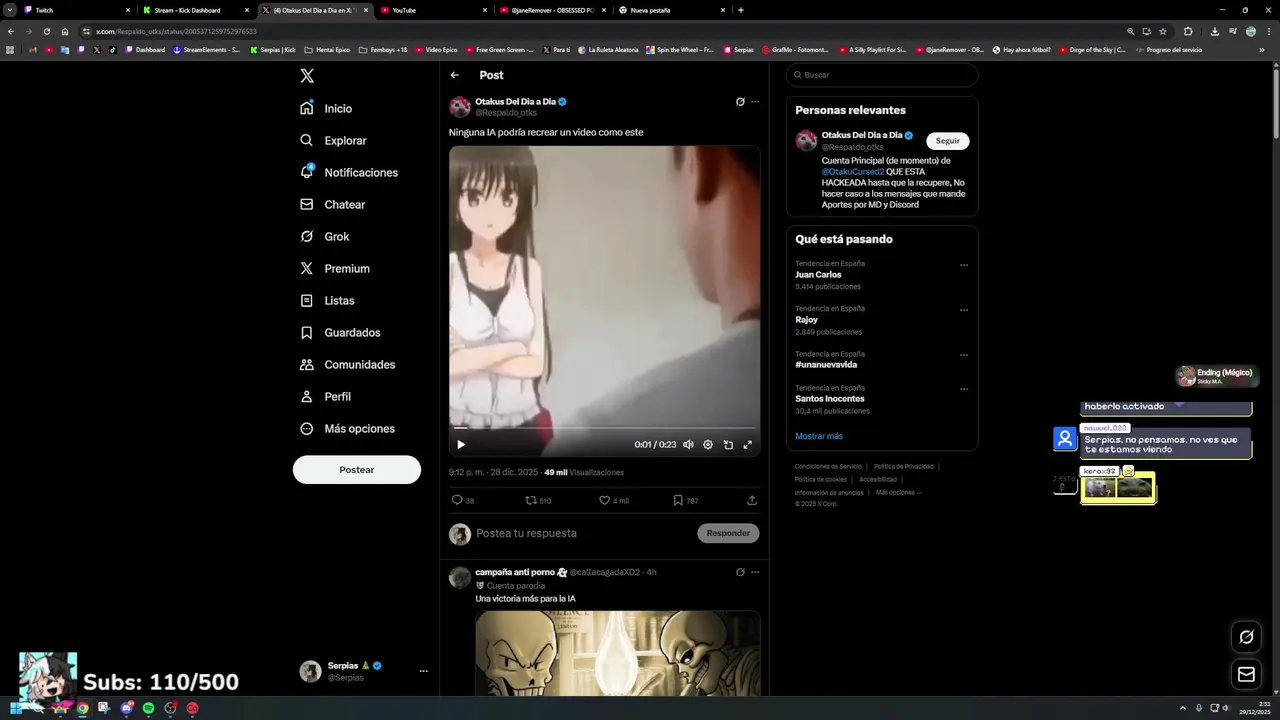The height and width of the screenshot is (720, 1280).
Task: Click the Postear button
Action: click(357, 470)
